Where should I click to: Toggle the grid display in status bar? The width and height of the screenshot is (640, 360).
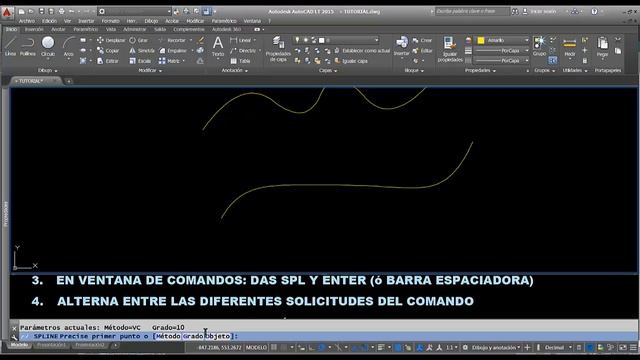point(274,348)
